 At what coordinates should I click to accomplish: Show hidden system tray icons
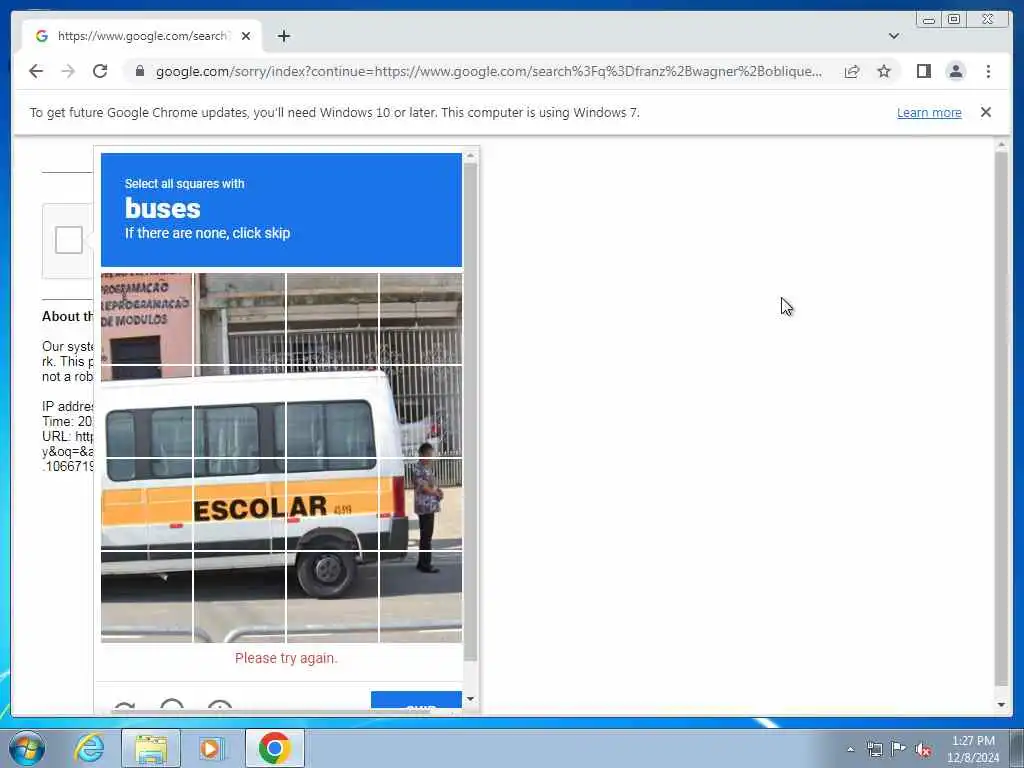(850, 749)
